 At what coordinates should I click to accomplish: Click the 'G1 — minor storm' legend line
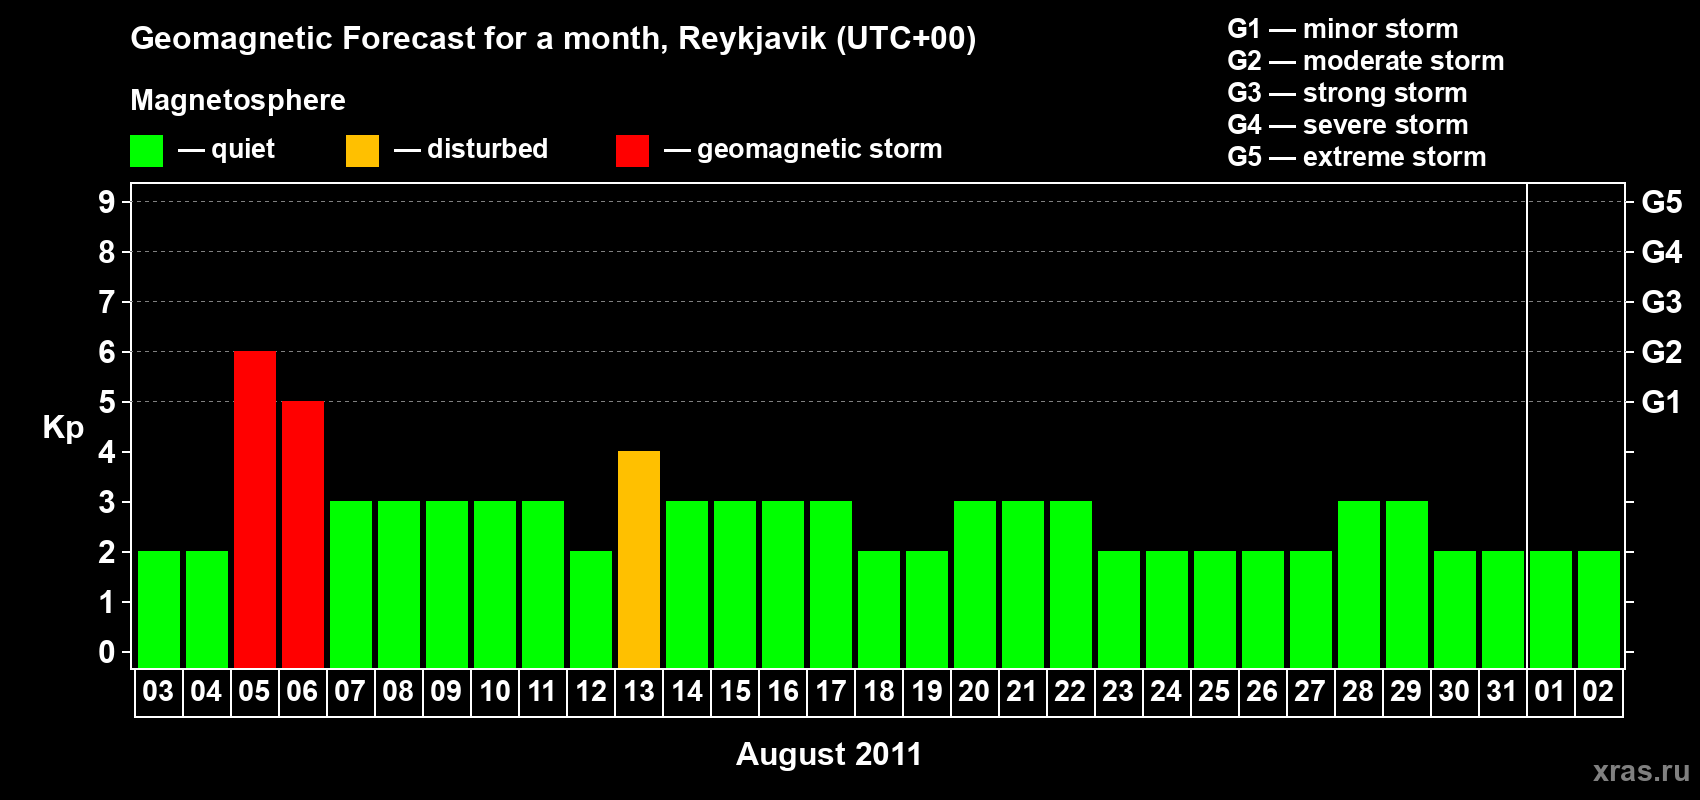pos(1343,29)
